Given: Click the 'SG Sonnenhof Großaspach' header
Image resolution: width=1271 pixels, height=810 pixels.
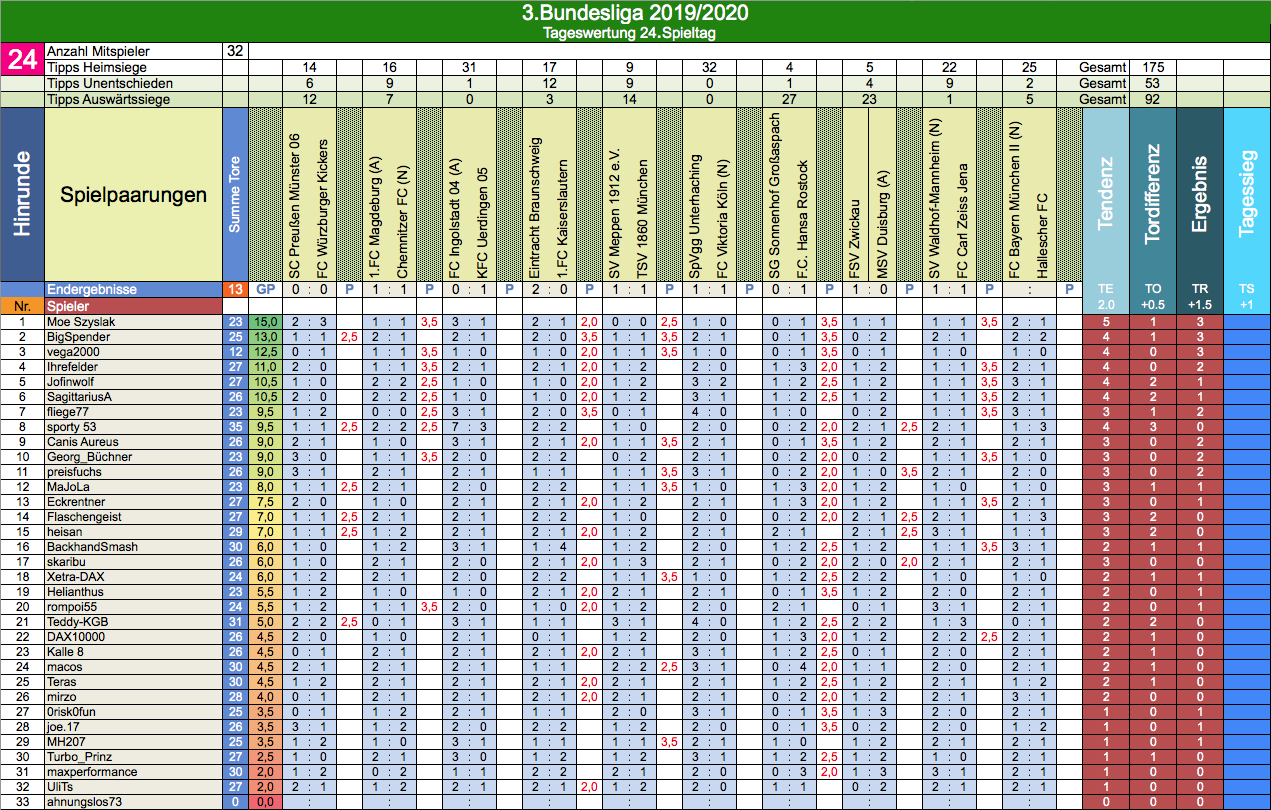Looking at the screenshot, I should coord(775,196).
